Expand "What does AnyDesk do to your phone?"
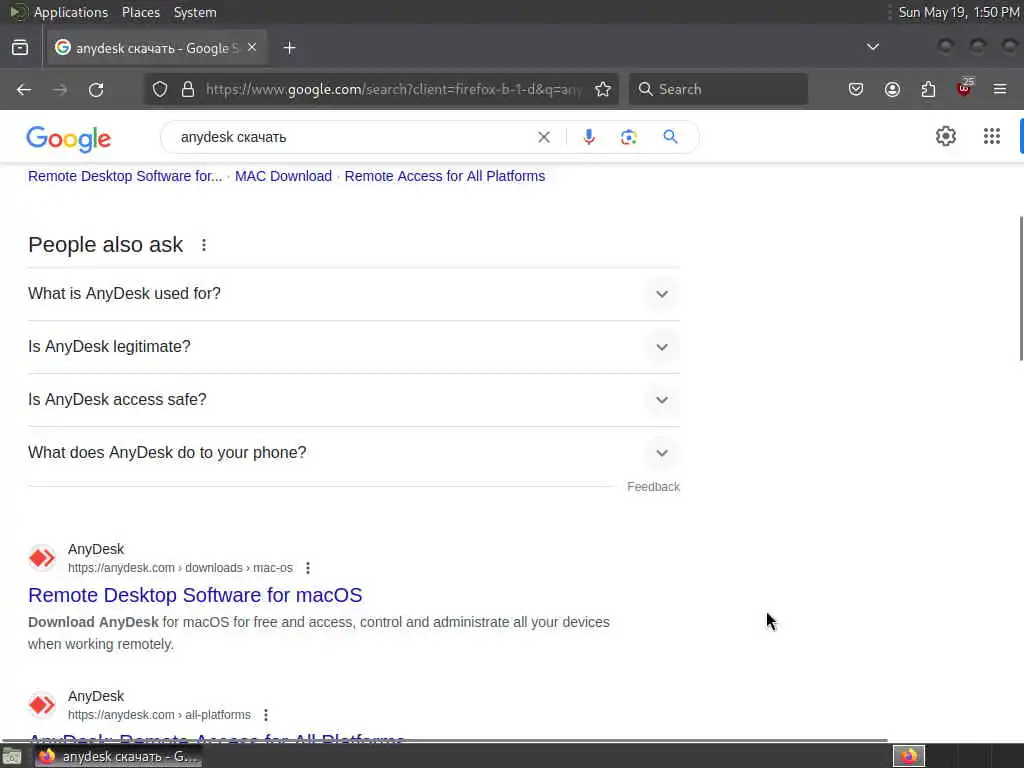The height and width of the screenshot is (768, 1024). pos(353,453)
